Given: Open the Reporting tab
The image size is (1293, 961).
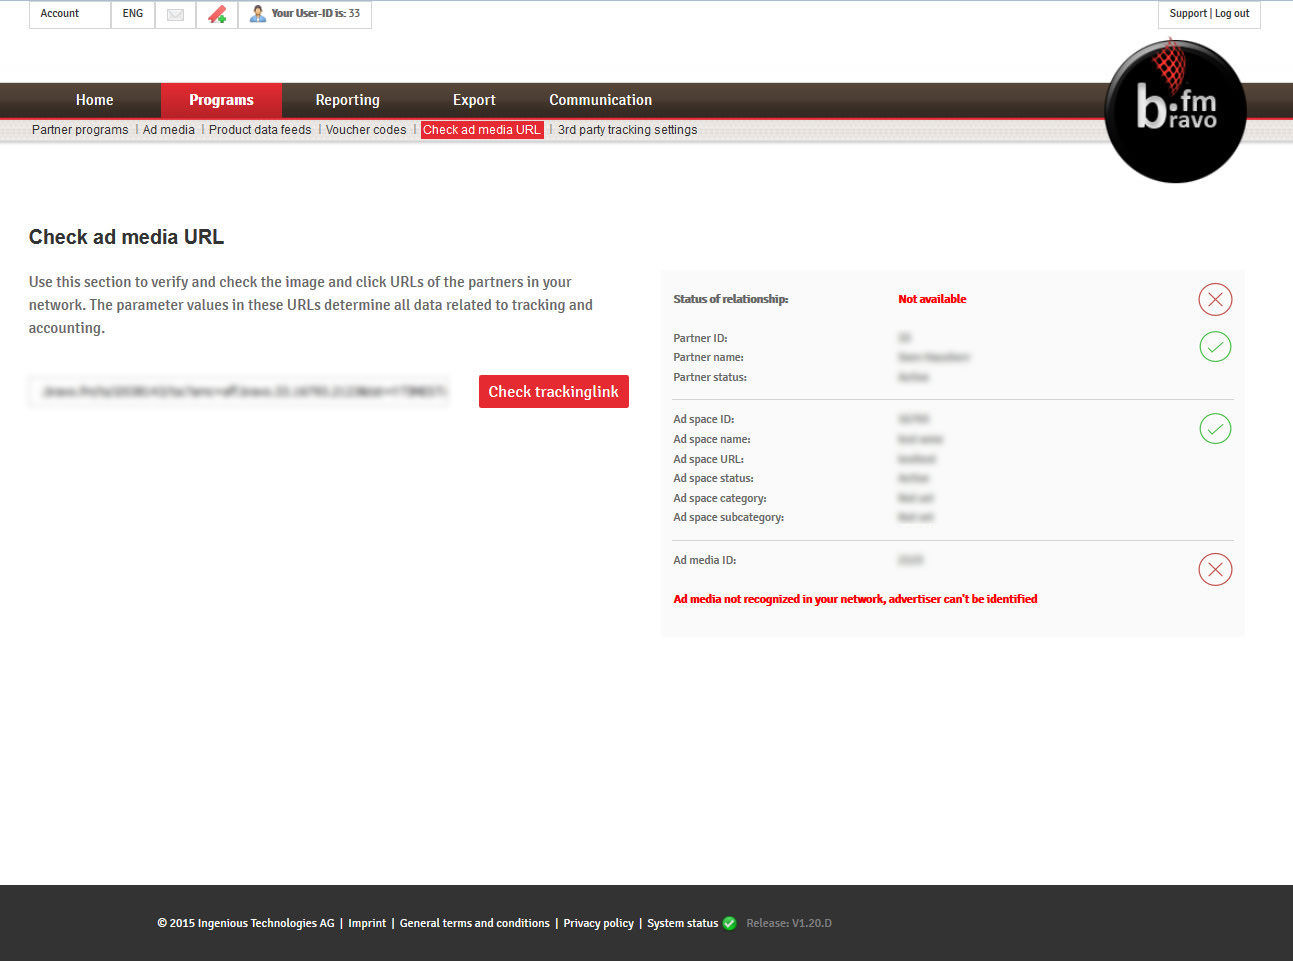Looking at the screenshot, I should click(347, 100).
